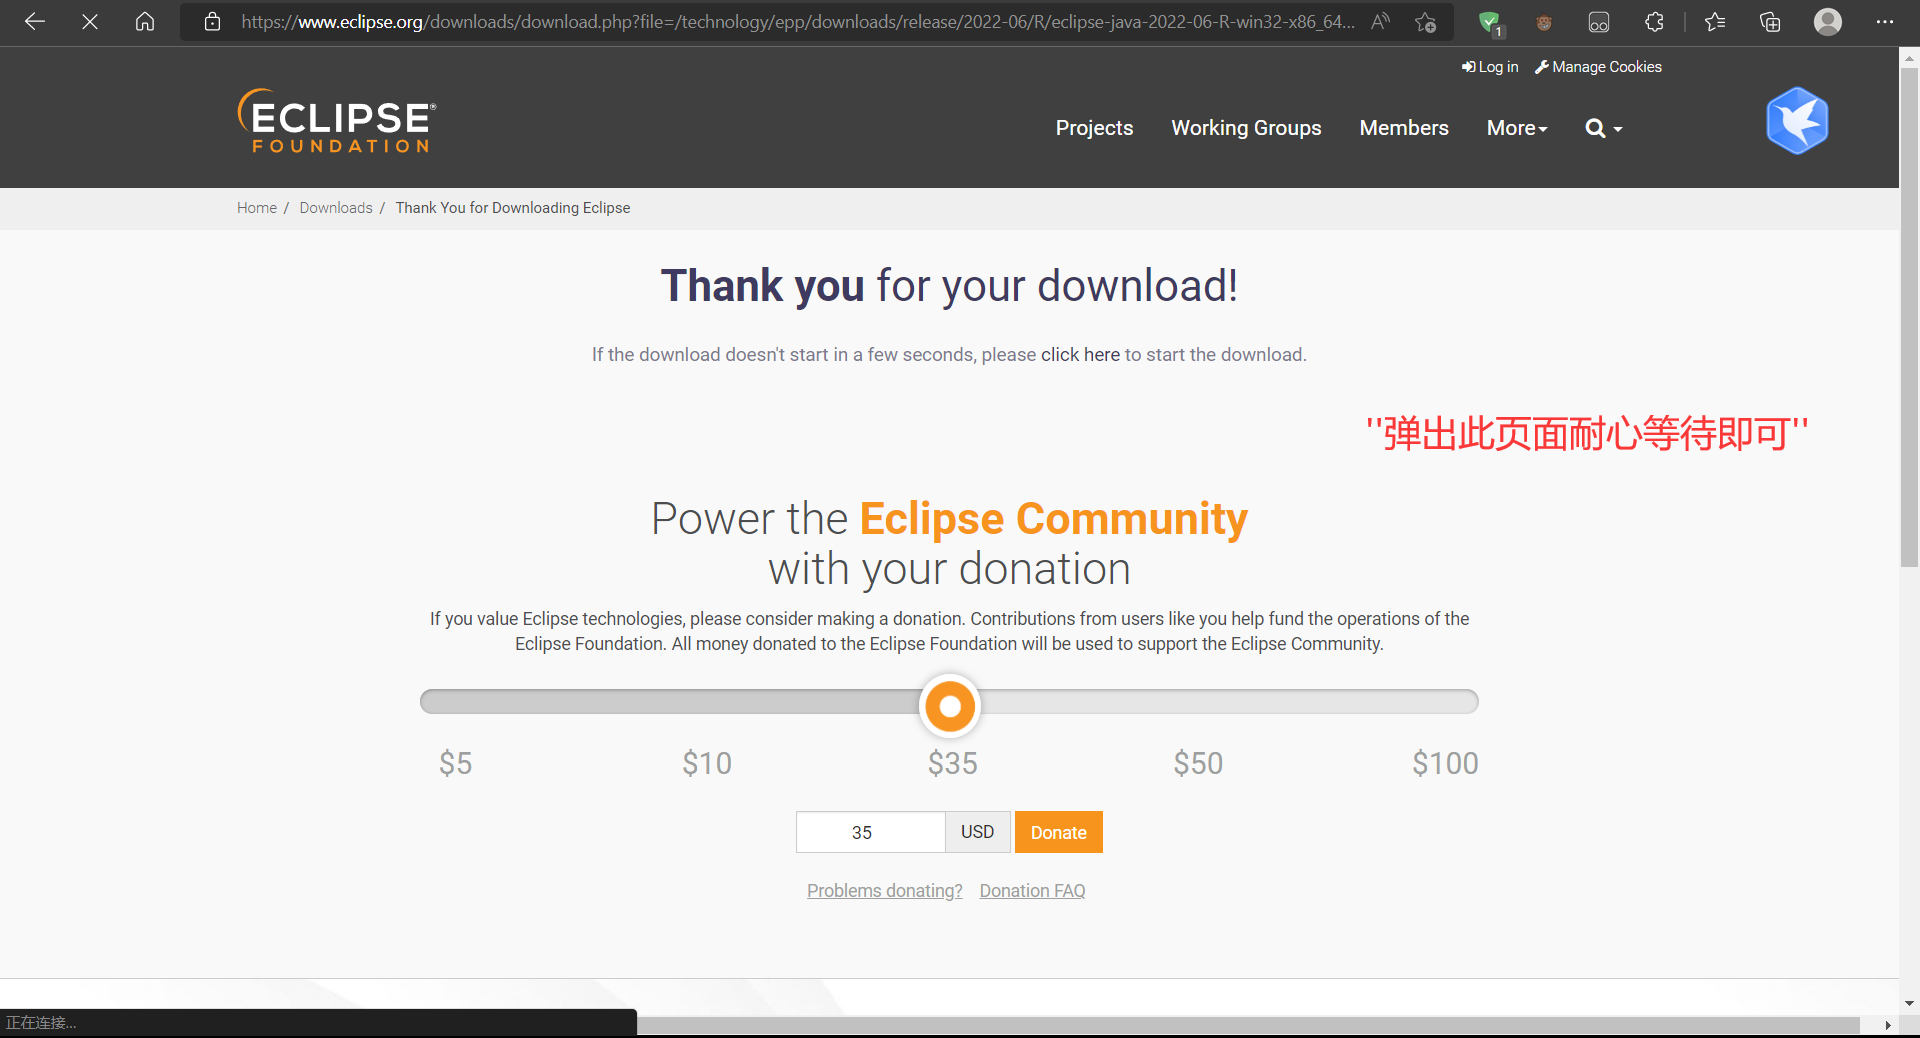Open the Collections panel
The height and width of the screenshot is (1038, 1920).
[1770, 22]
